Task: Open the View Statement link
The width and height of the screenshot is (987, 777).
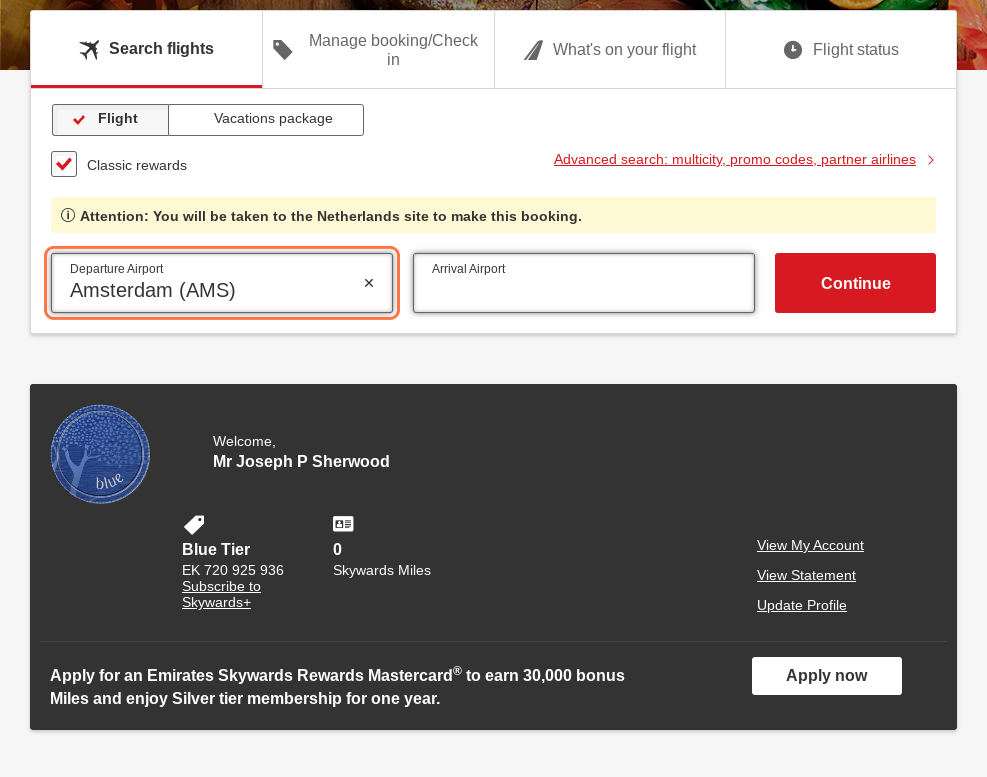Action: click(x=806, y=576)
